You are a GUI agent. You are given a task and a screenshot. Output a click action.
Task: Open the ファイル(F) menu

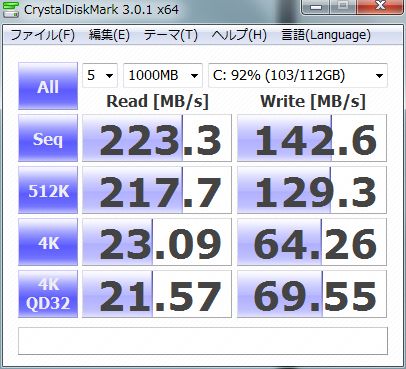tap(43, 35)
